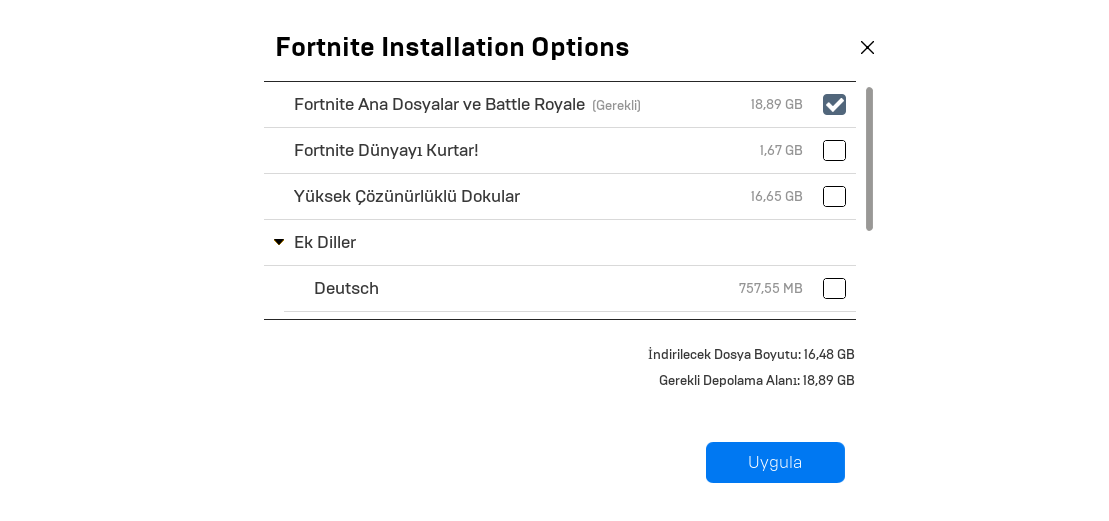Click the 757,55 MB size value
Screen dimensions: 1109x521
click(x=770, y=289)
